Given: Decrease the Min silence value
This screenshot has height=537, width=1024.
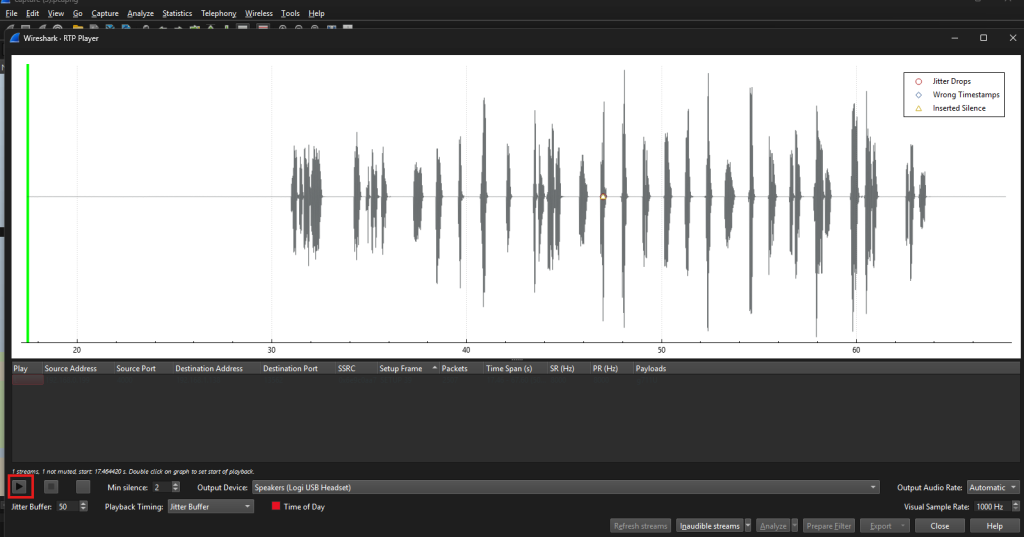Looking at the screenshot, I should point(176,490).
